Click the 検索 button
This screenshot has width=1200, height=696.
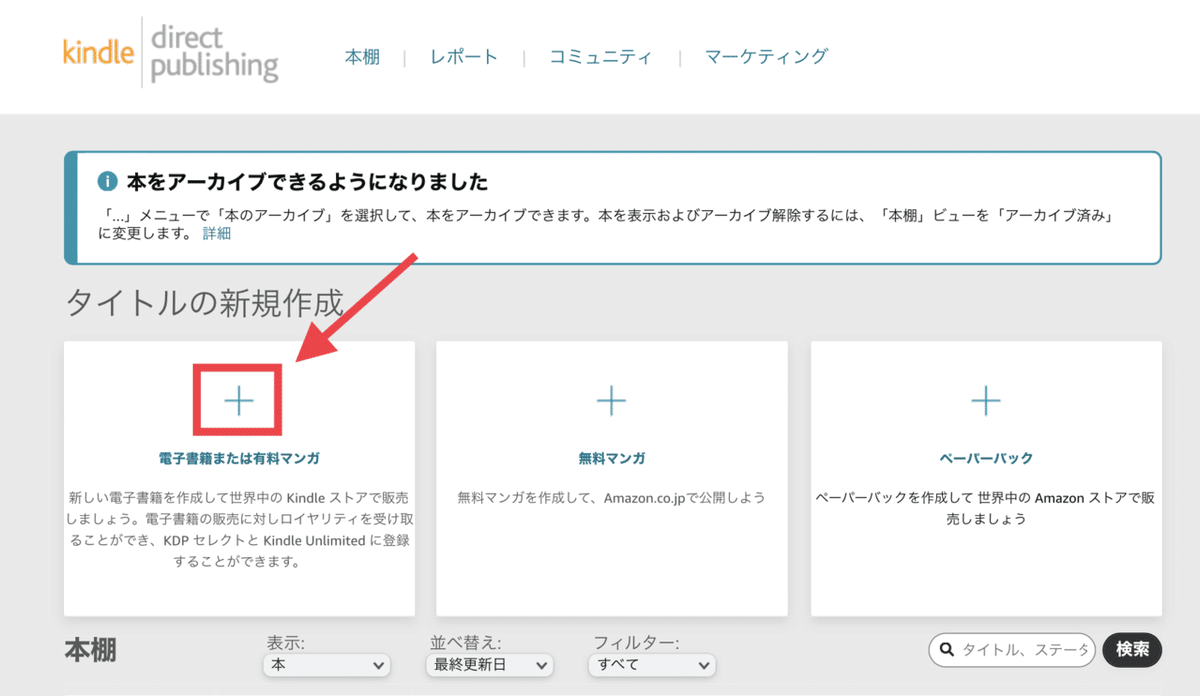[x=1132, y=650]
